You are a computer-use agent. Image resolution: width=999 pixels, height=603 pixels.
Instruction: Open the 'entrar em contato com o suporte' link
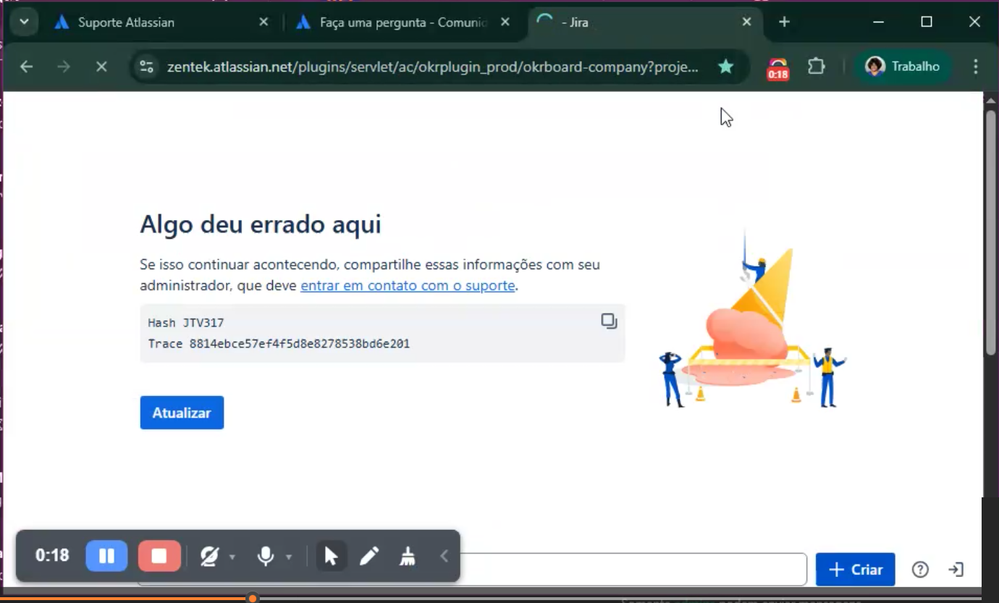tap(407, 285)
